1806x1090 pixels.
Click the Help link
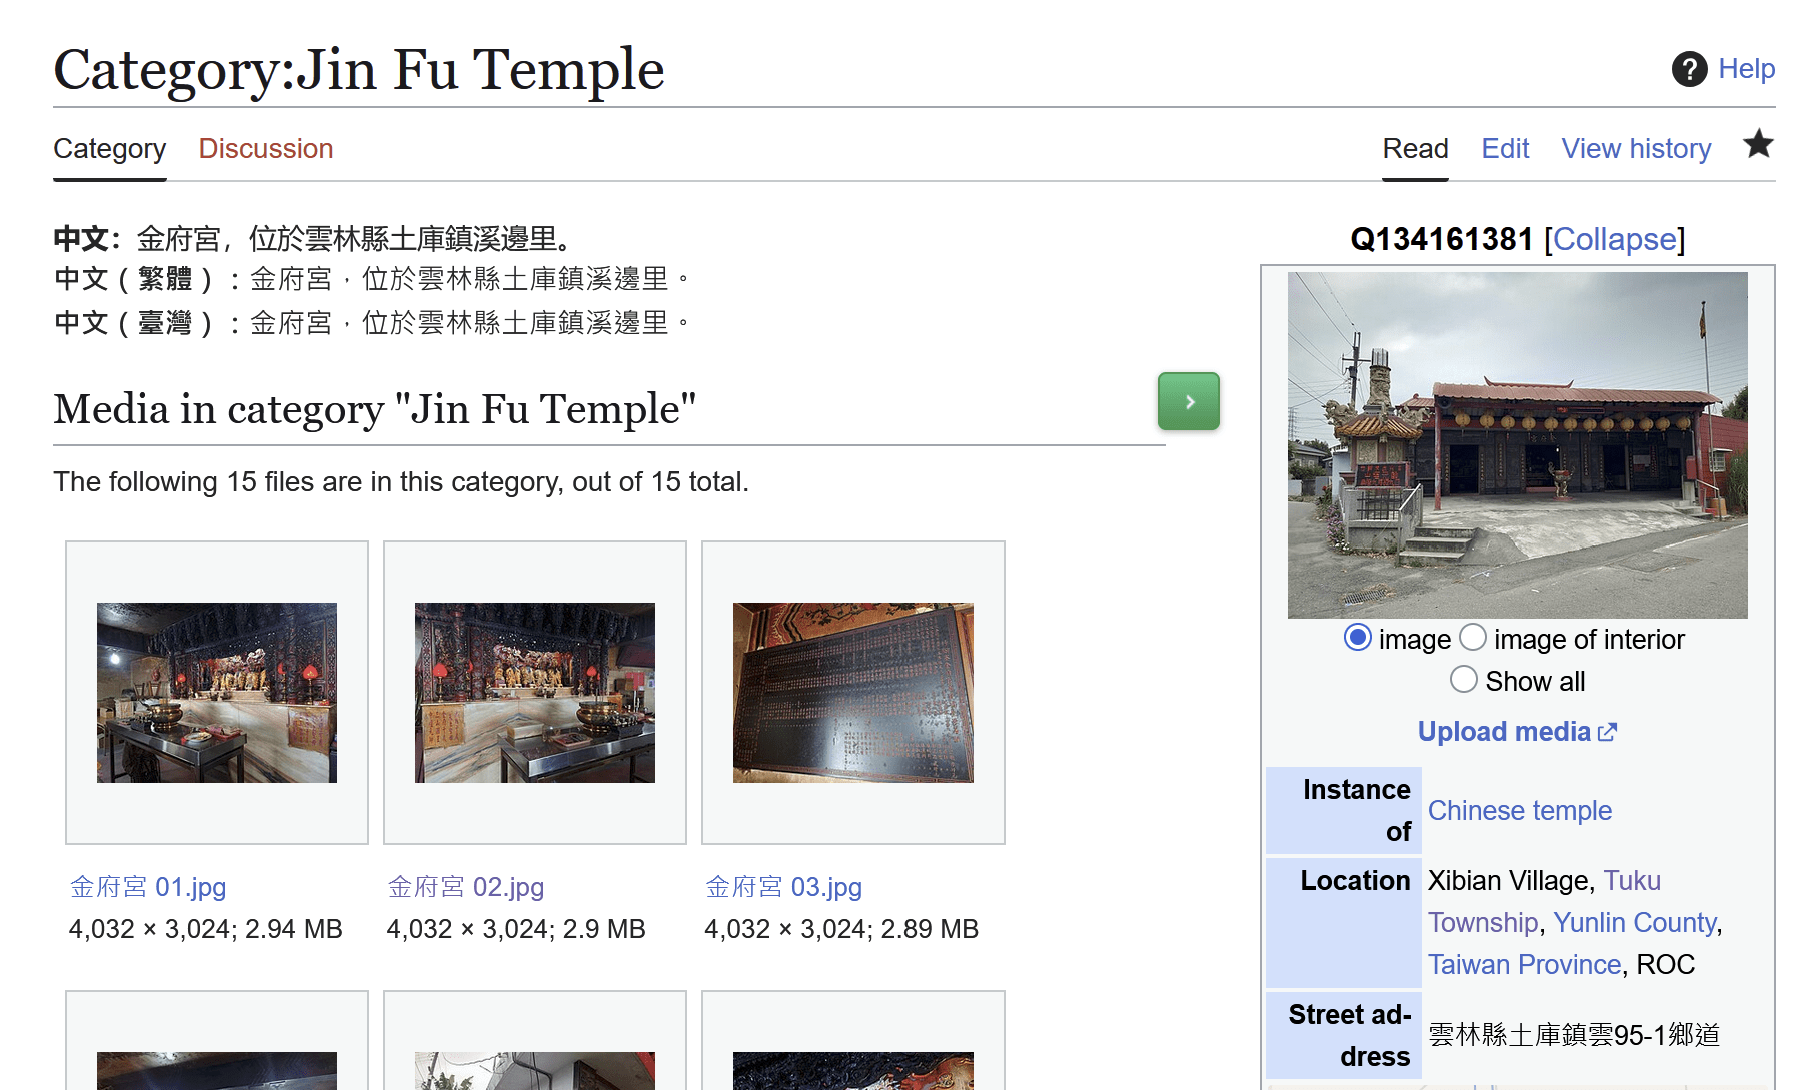coord(1746,69)
